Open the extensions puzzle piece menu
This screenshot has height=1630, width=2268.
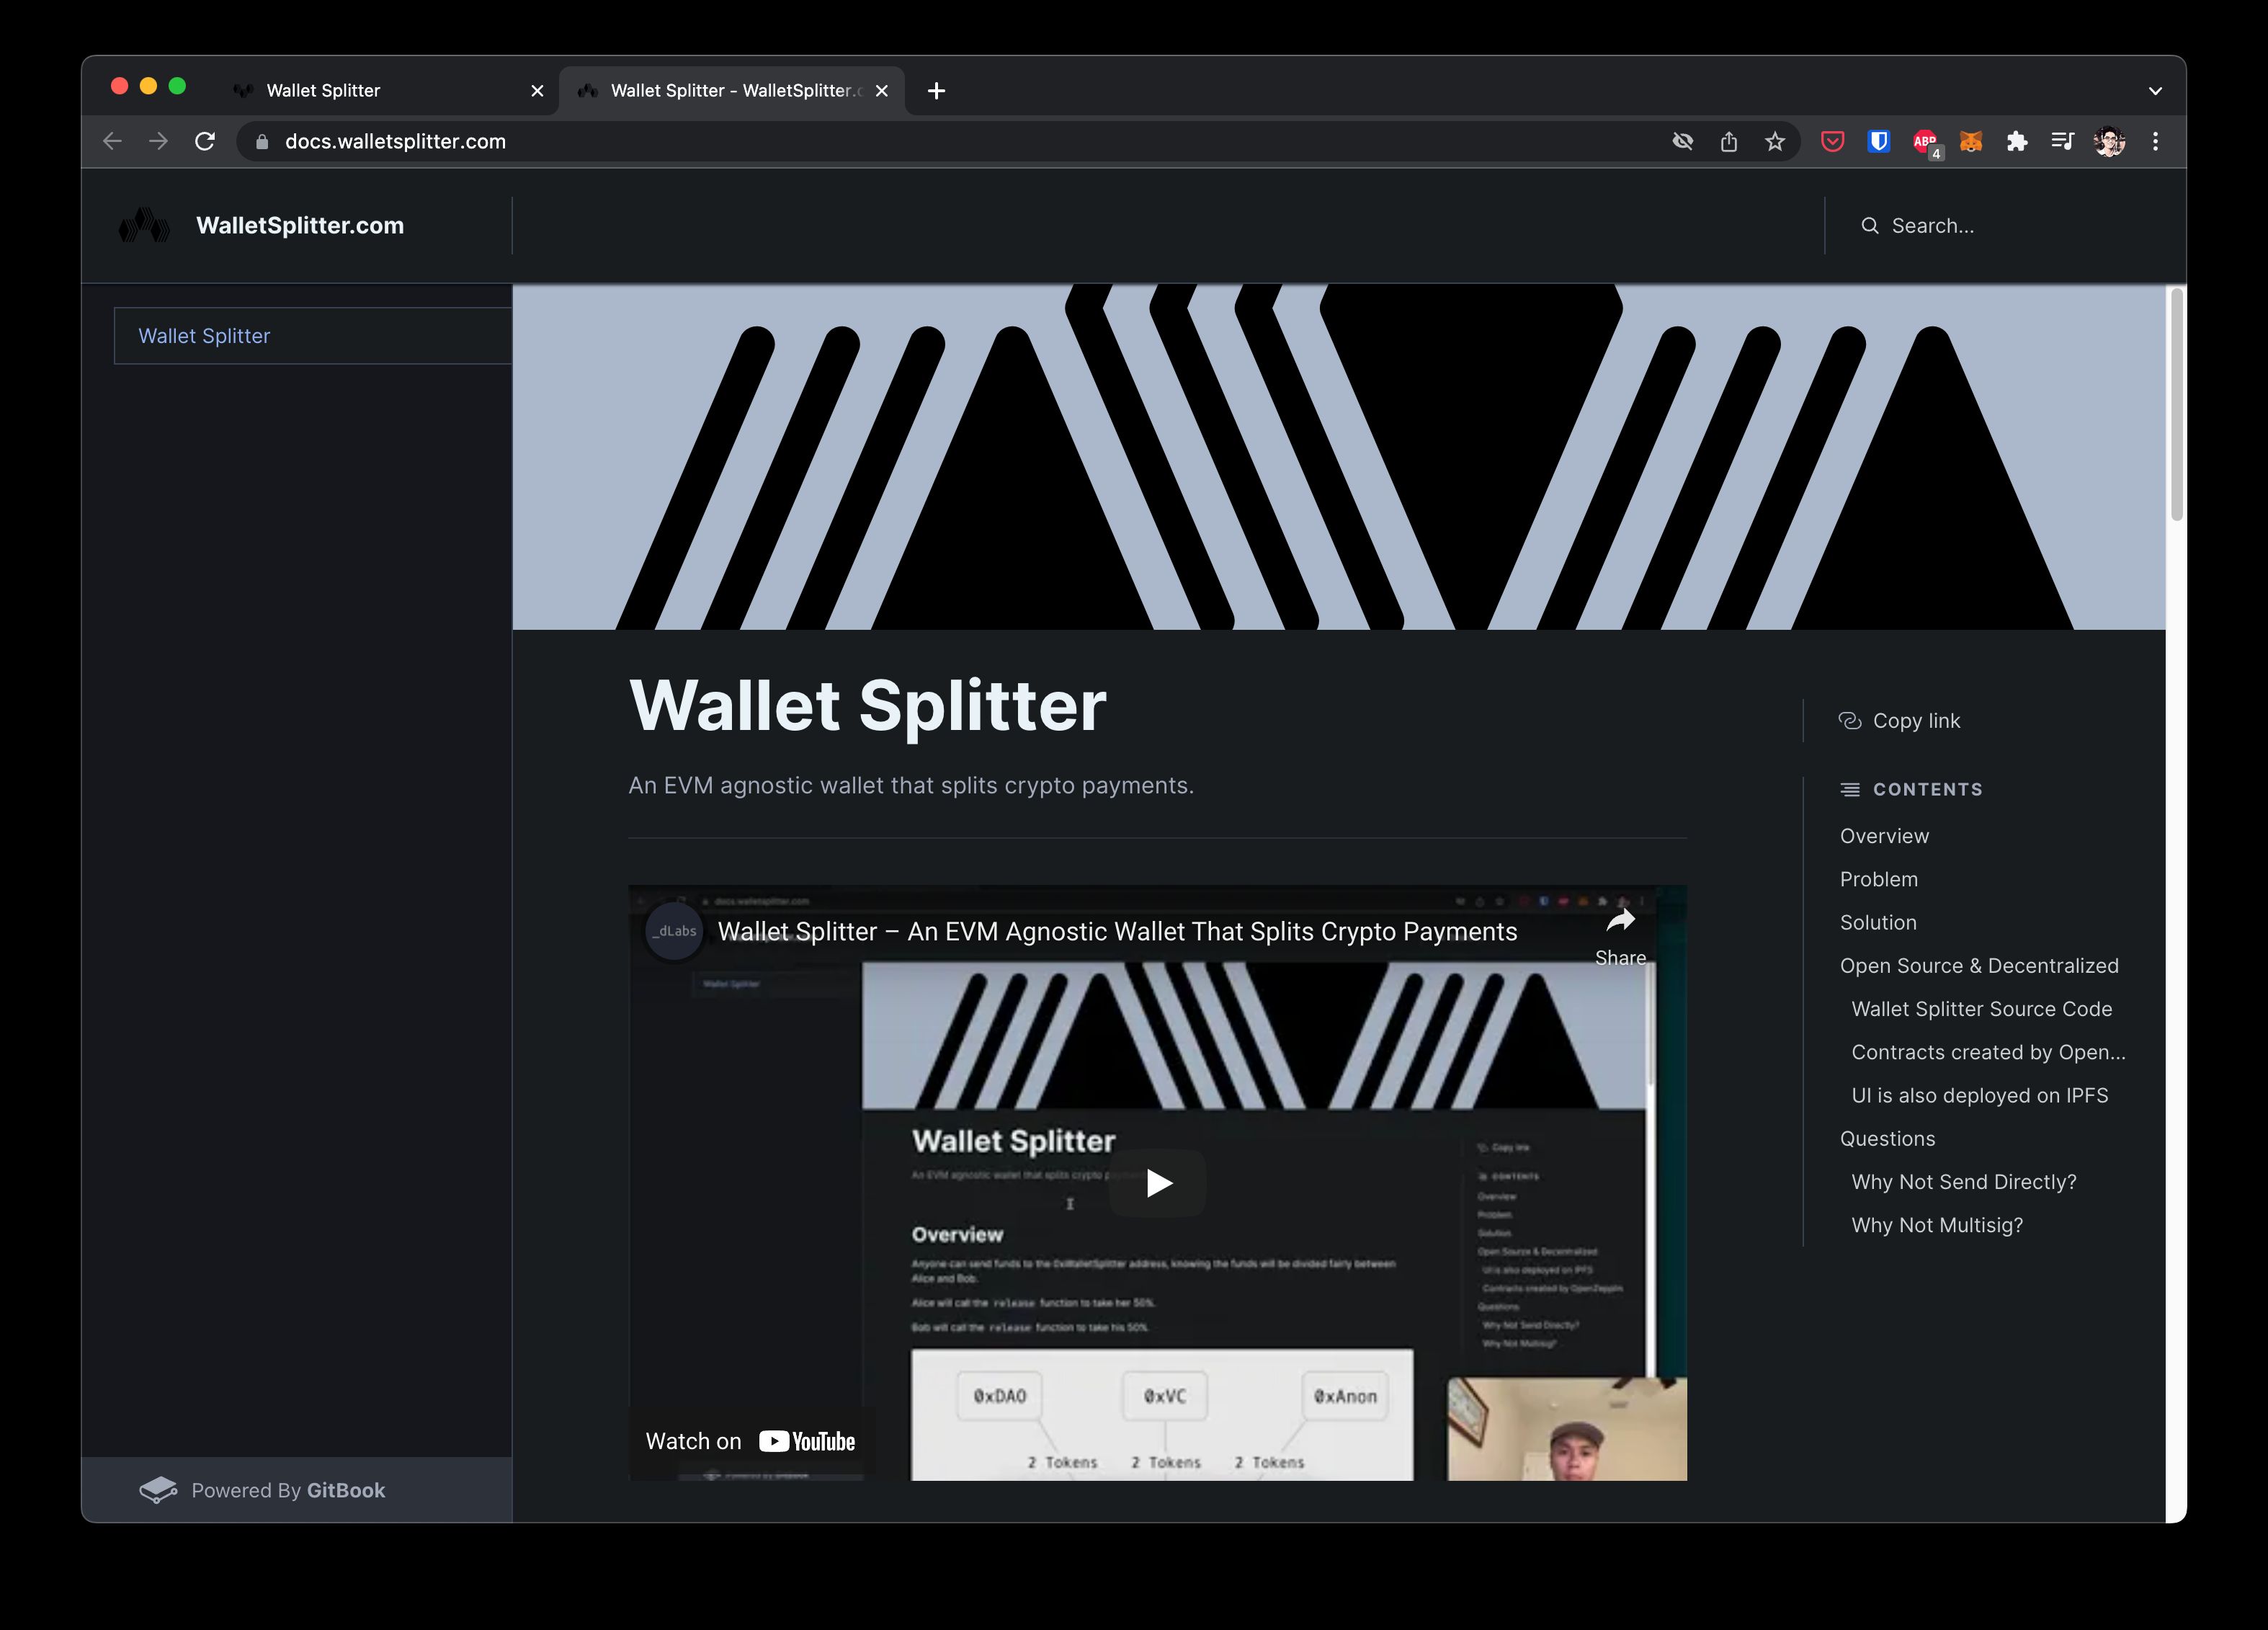coord(2017,142)
